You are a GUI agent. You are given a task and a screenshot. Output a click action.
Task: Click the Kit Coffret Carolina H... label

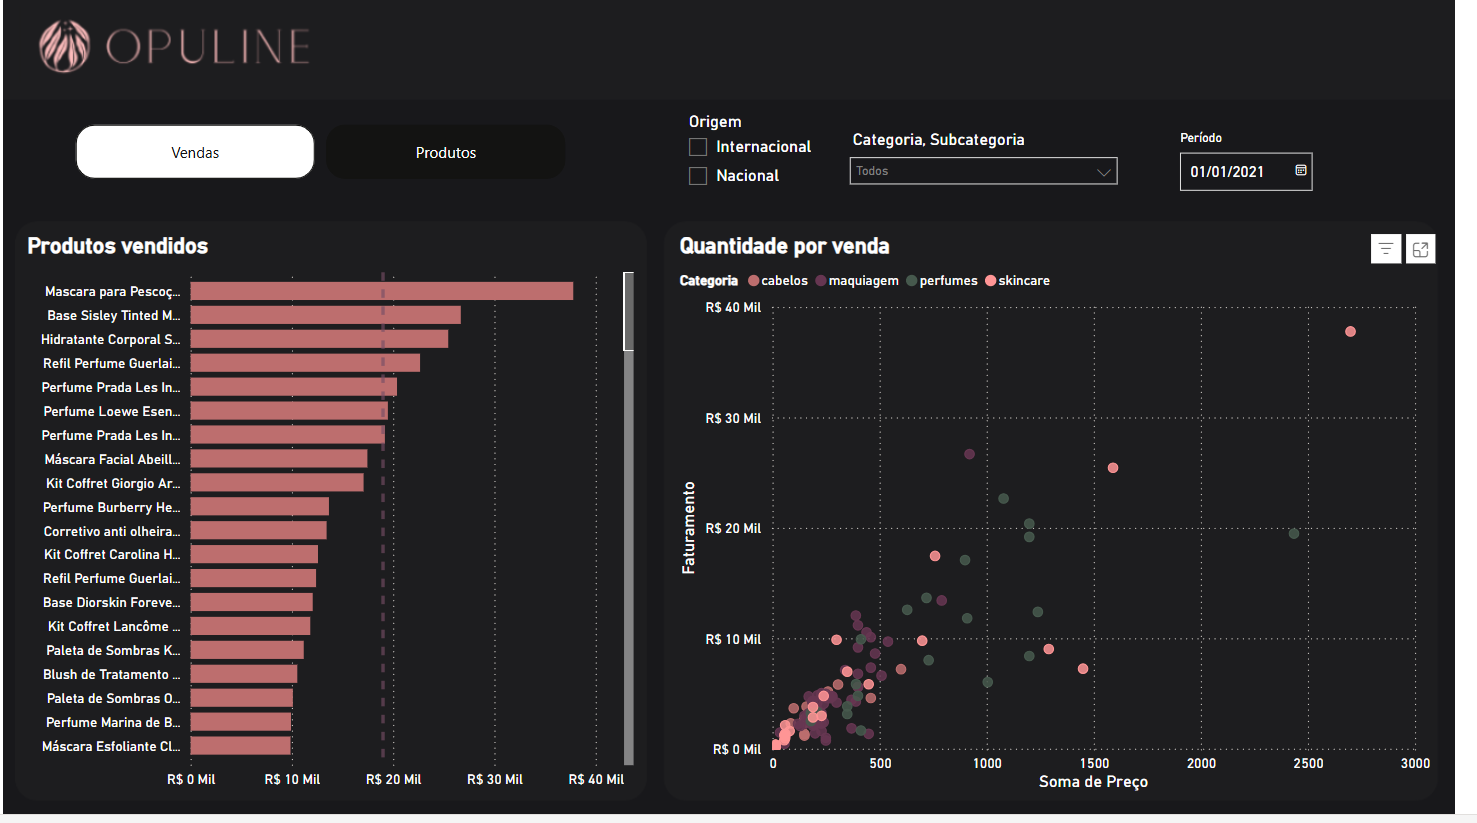(x=112, y=554)
